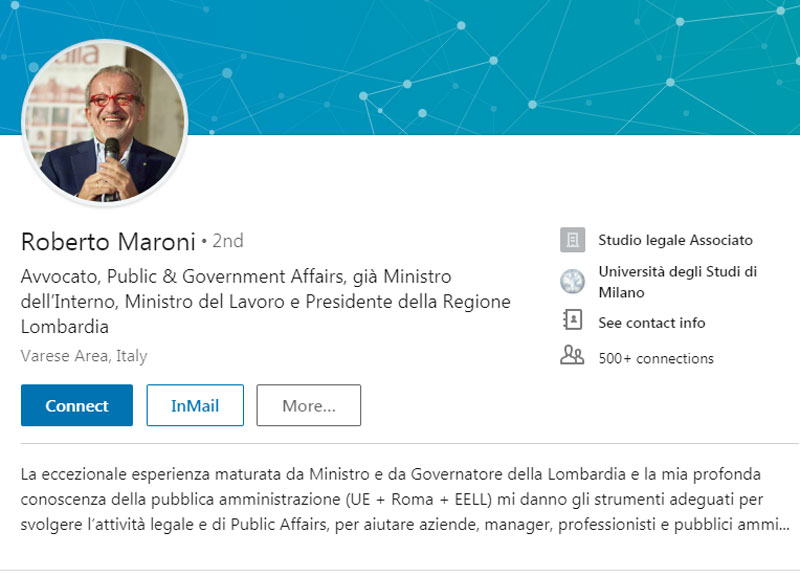
Task: Expand the truncated summary at the ellipsis
Action: pos(782,524)
